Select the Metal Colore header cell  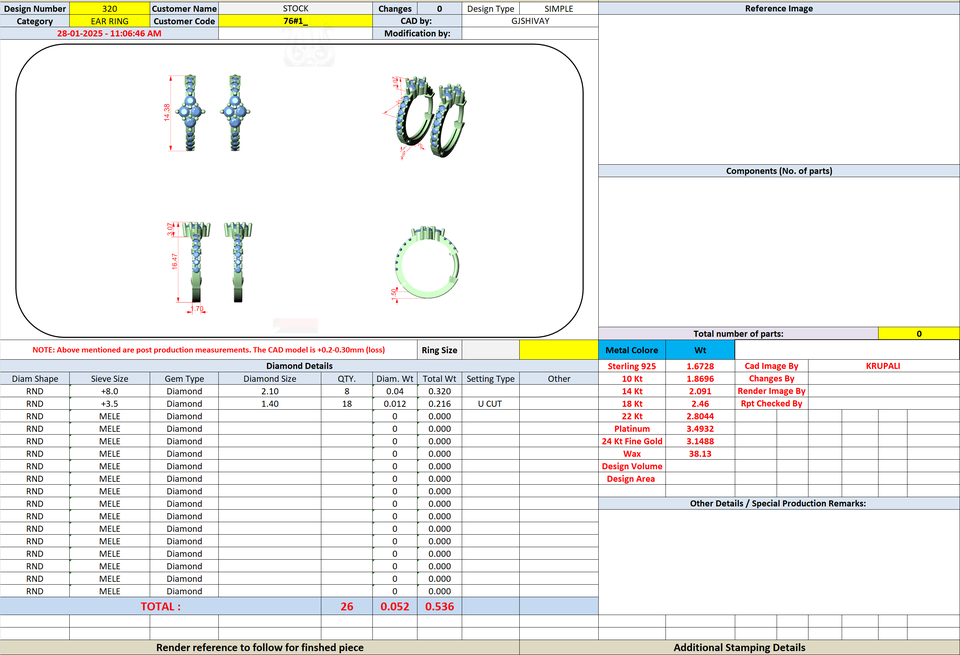[x=631, y=350]
